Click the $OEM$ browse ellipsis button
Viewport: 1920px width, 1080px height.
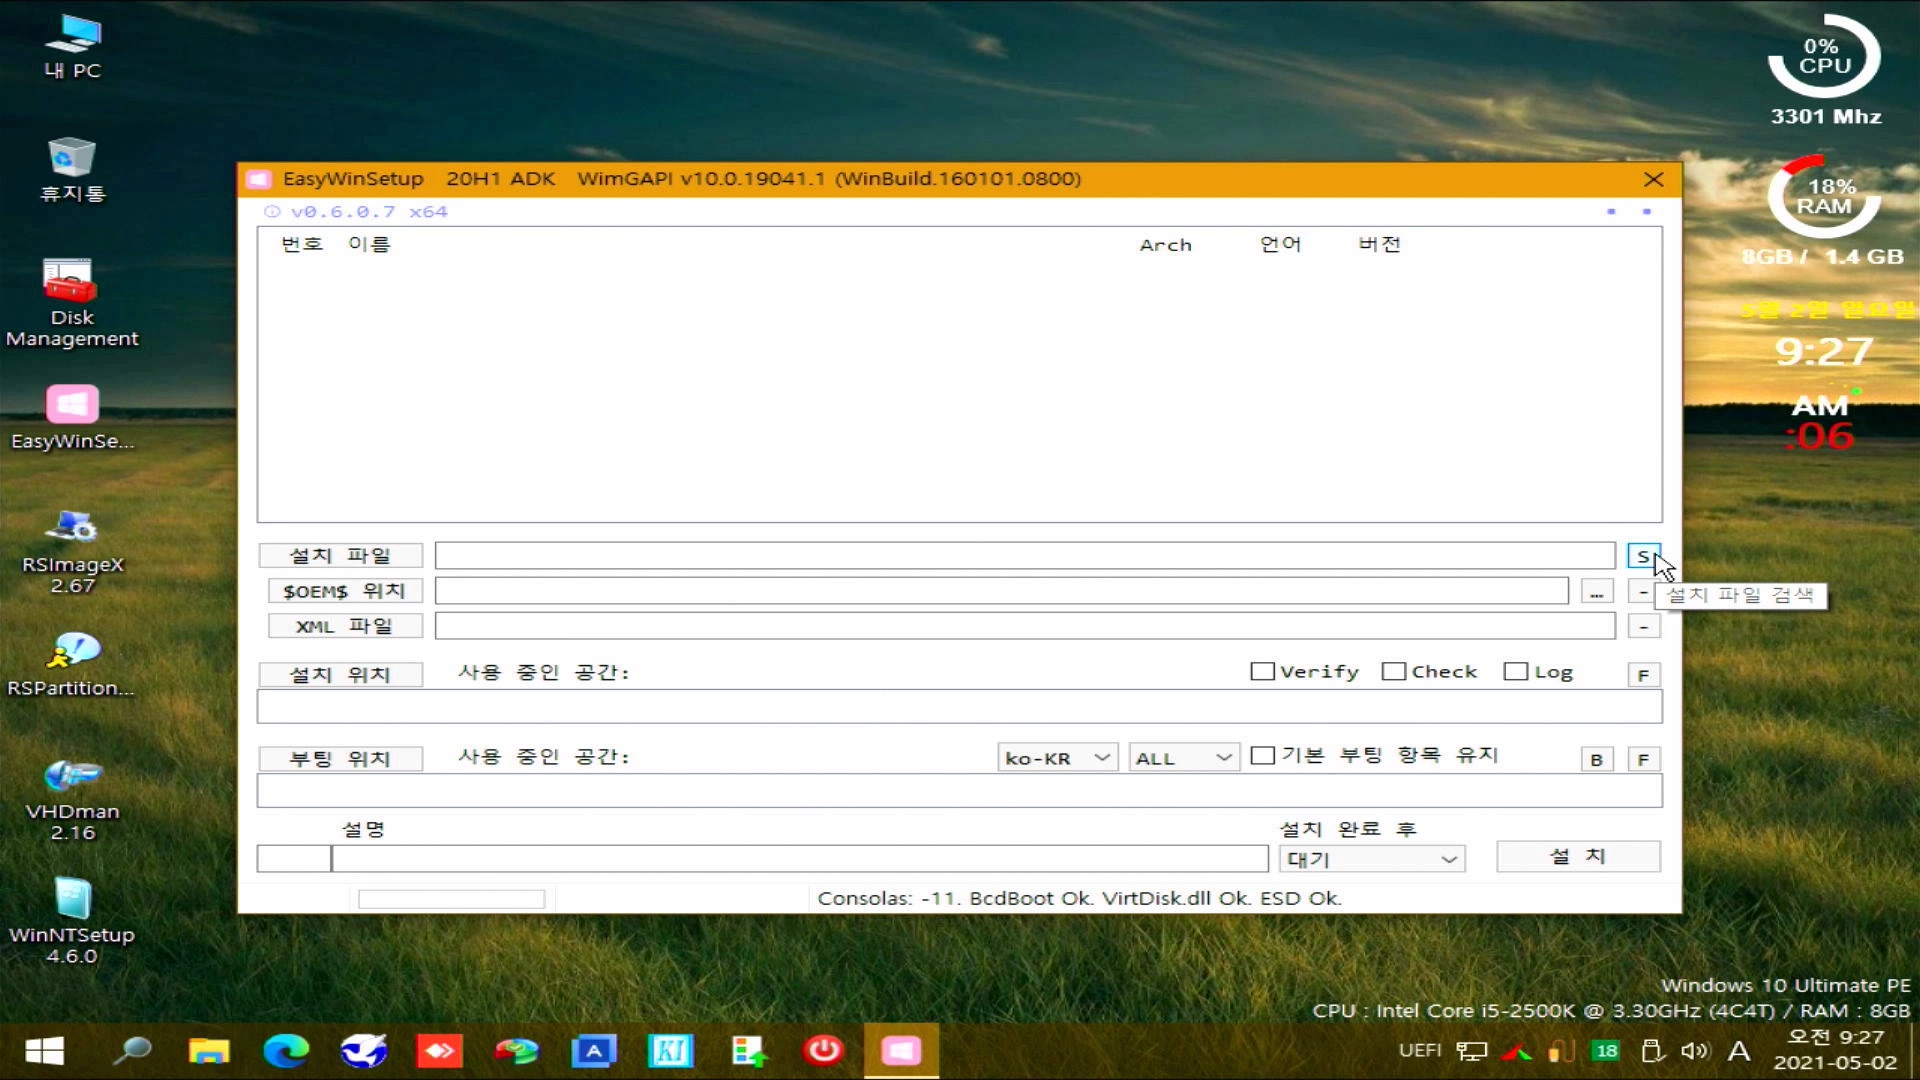[1597, 592]
